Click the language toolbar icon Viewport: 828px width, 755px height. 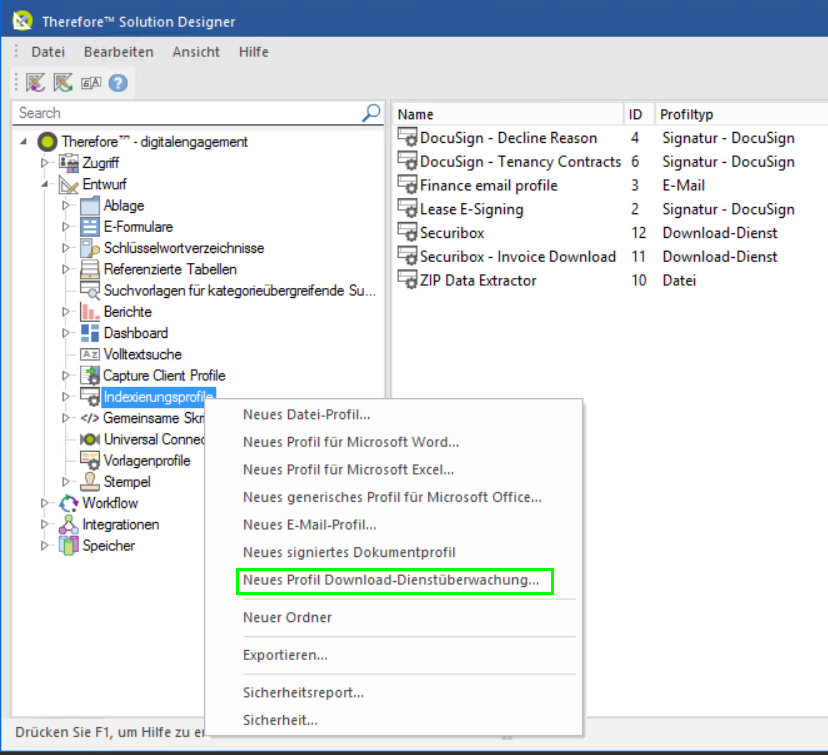tap(91, 83)
